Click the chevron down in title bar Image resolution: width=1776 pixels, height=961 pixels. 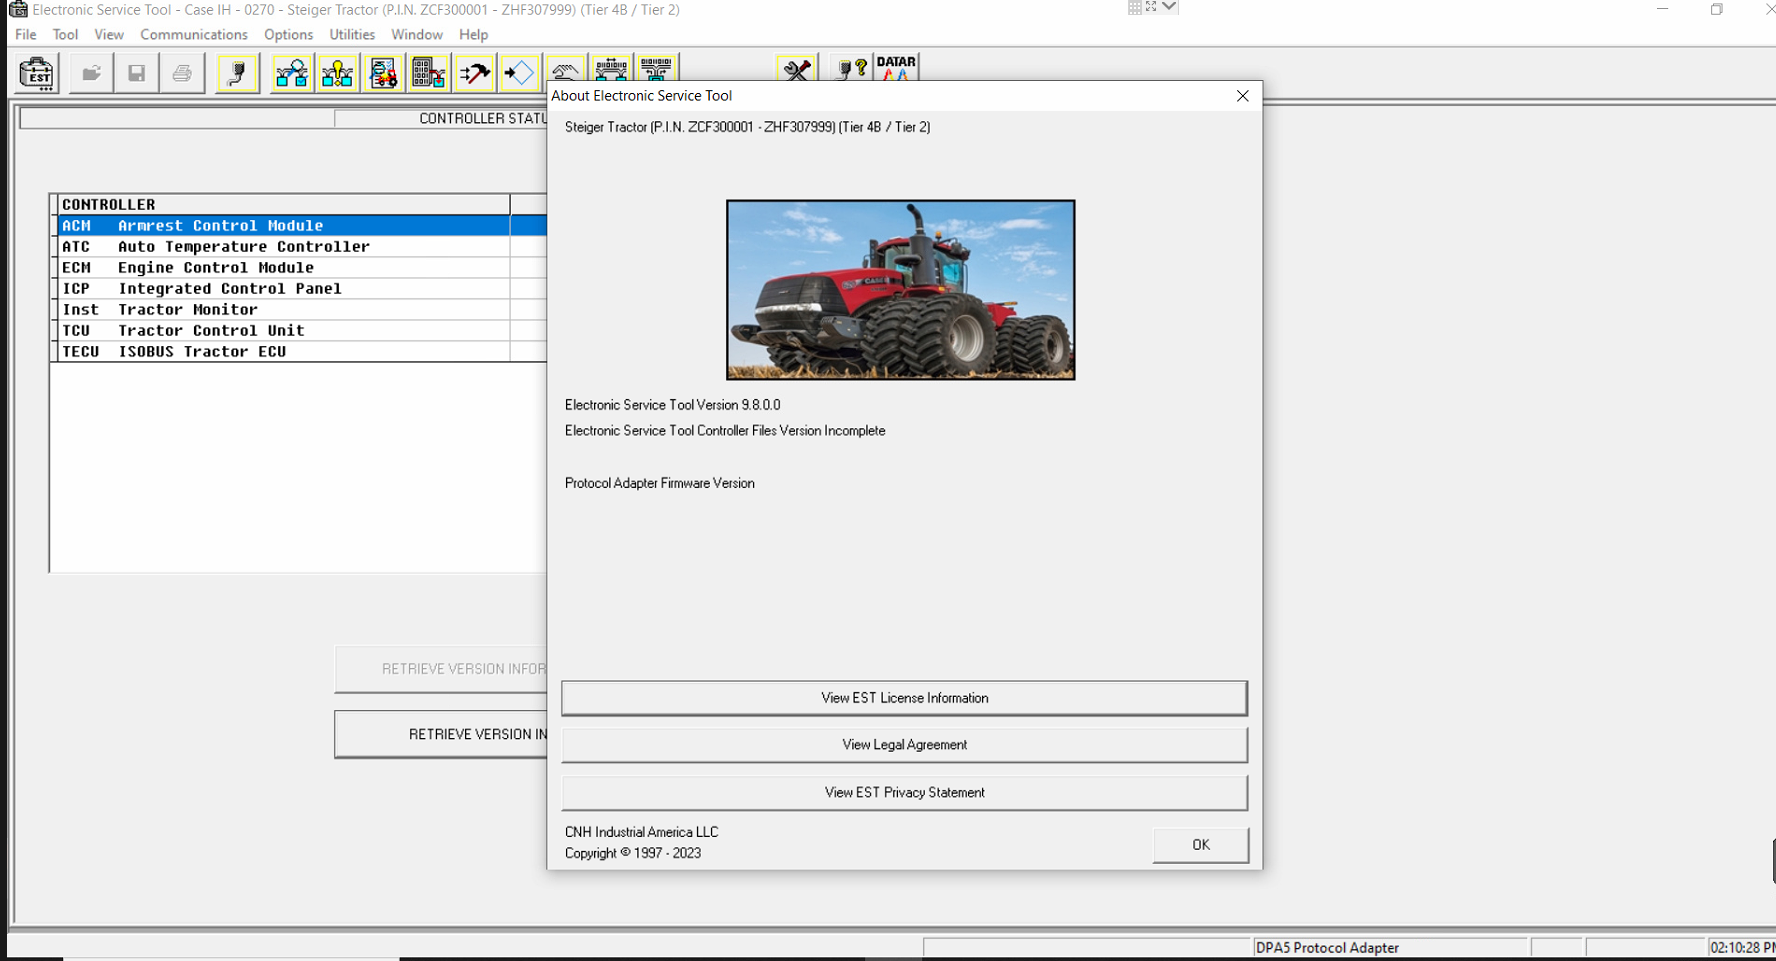pyautogui.click(x=1169, y=7)
